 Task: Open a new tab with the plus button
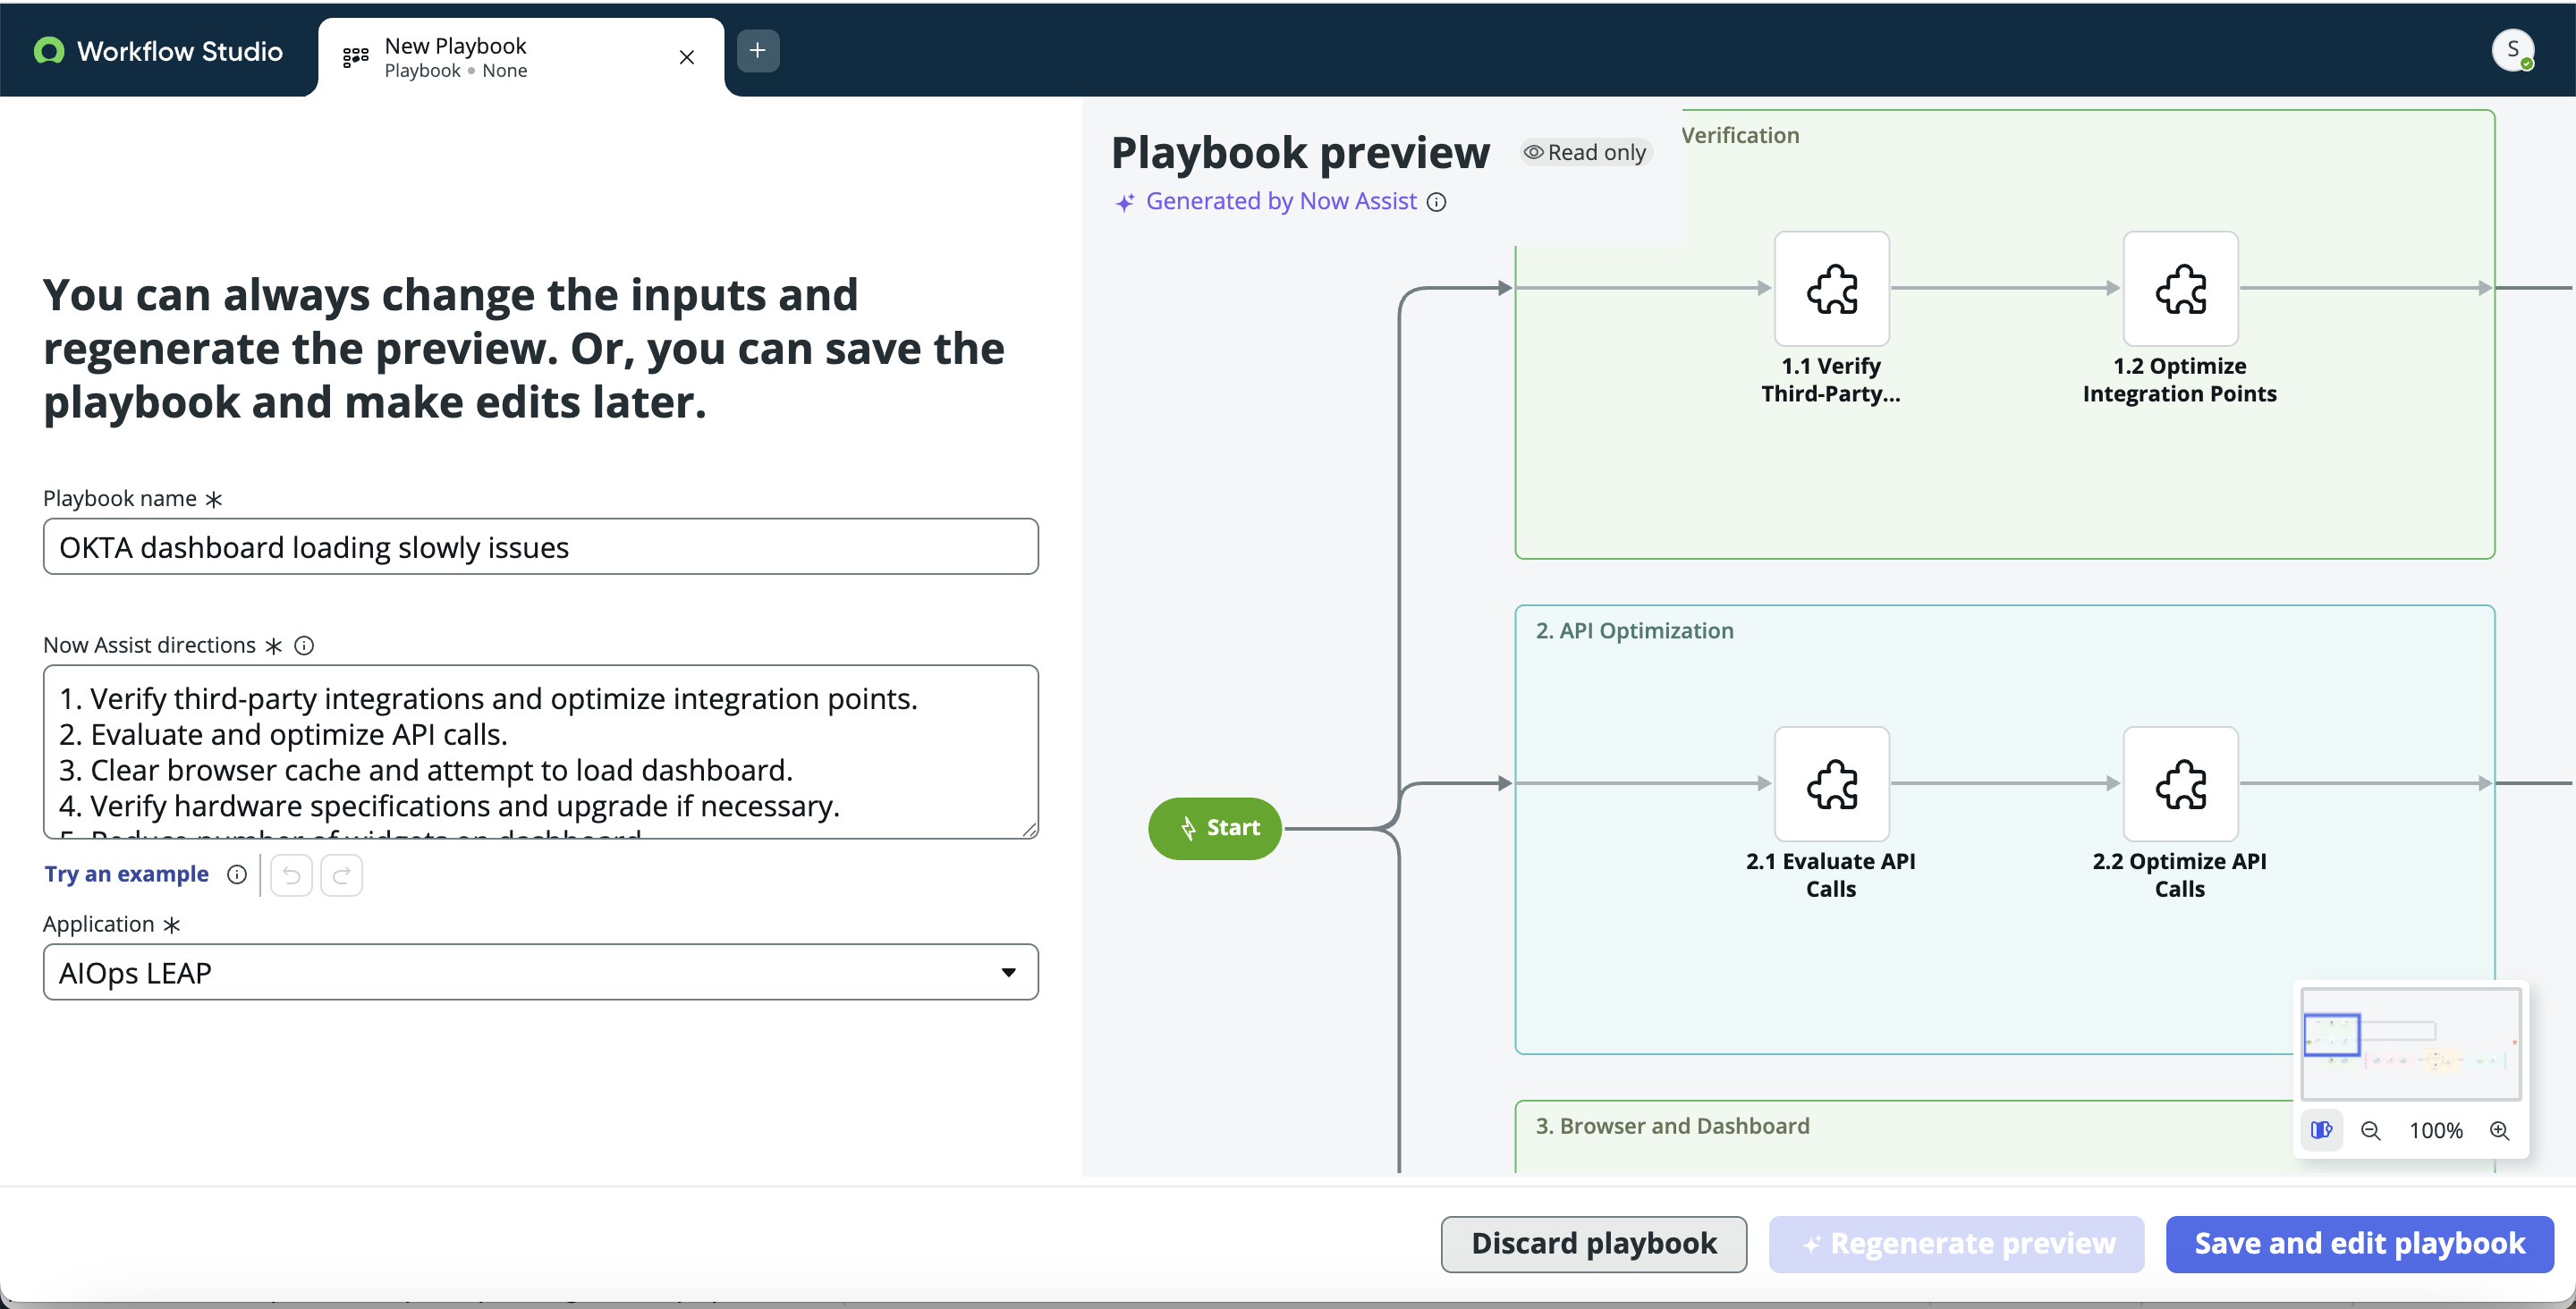758,50
